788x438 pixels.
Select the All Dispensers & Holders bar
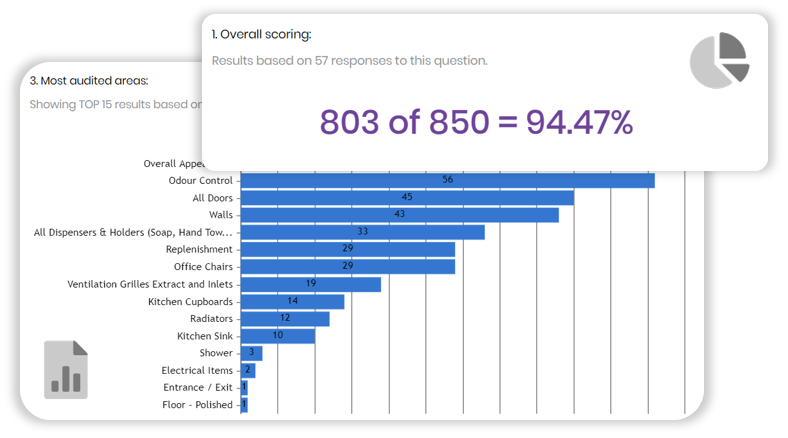tap(362, 232)
